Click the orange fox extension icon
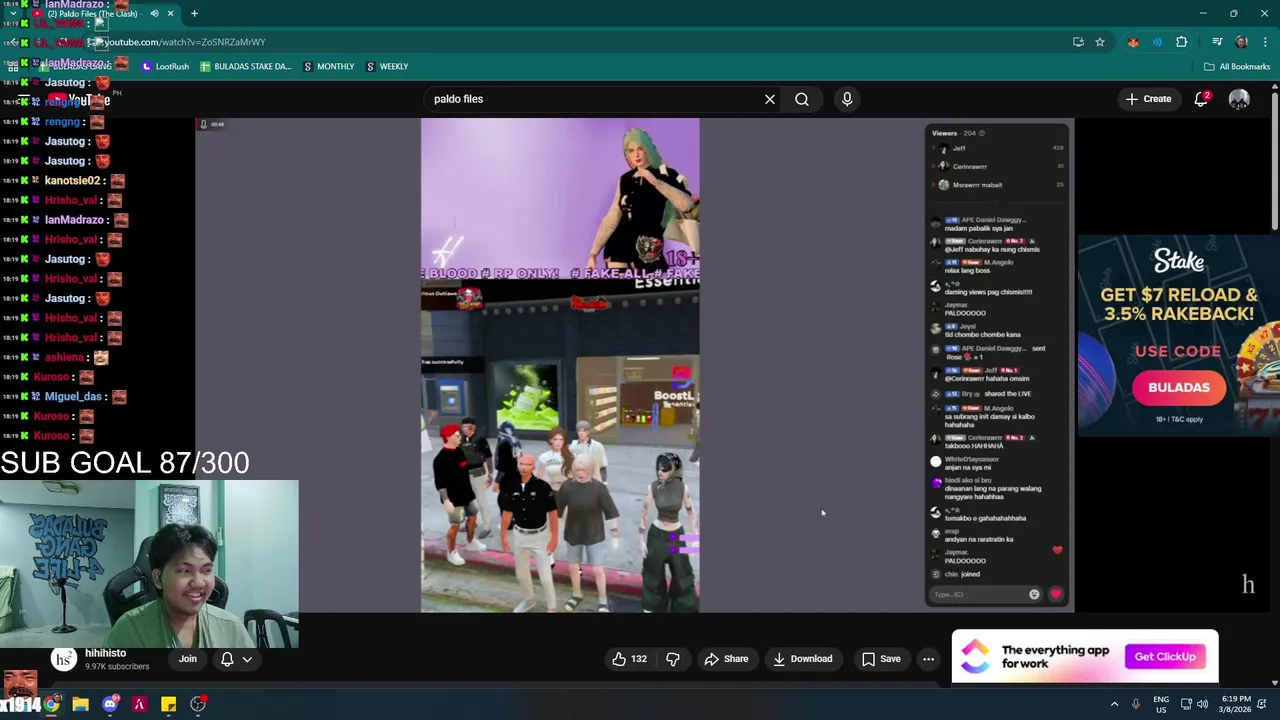1280x720 pixels. (1133, 42)
